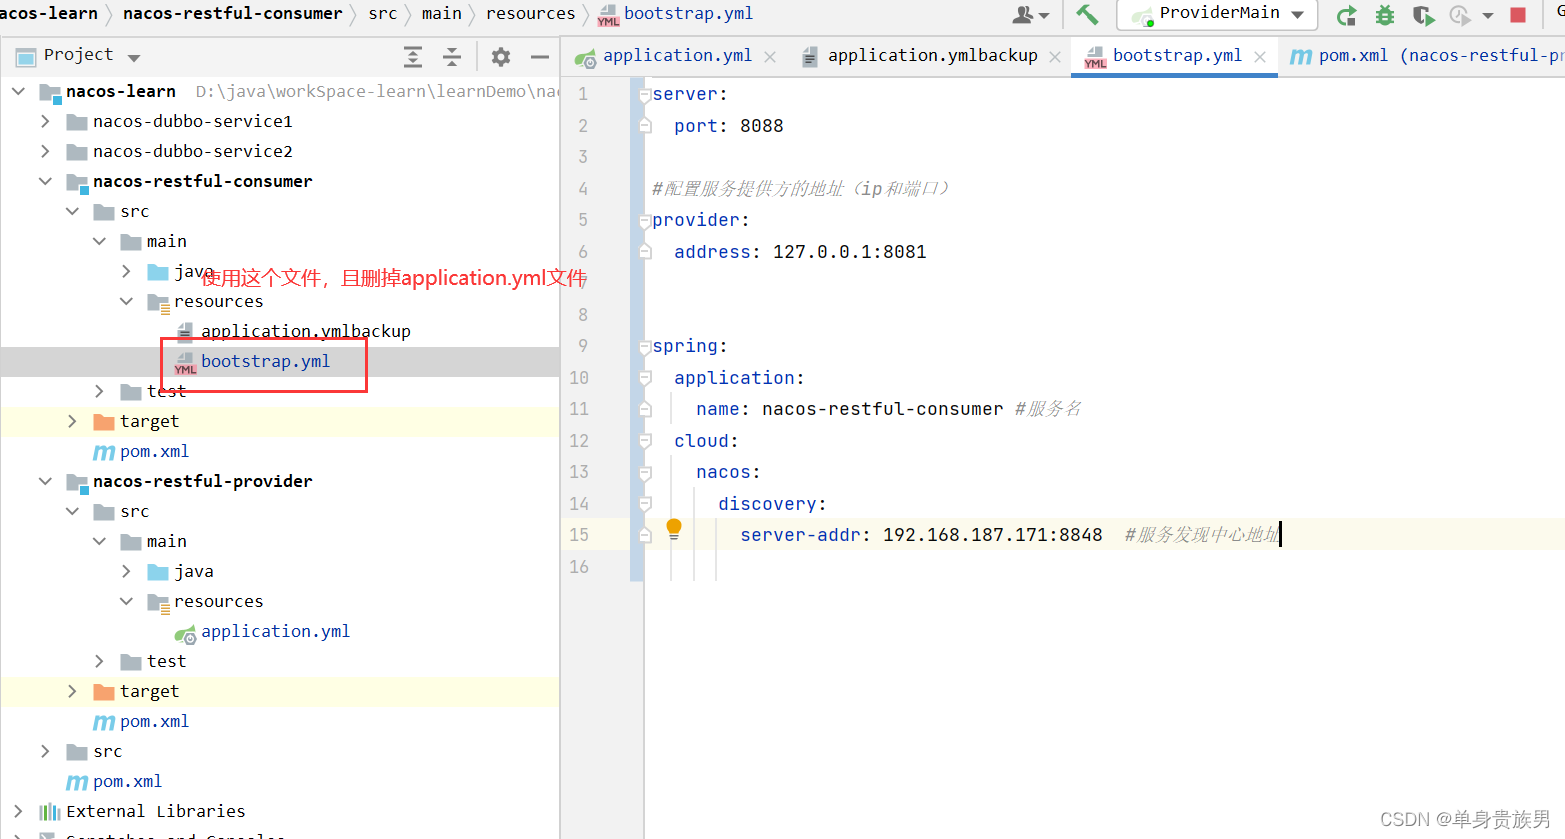Open the ProviderMain run configuration dropdown
Screen dimensions: 1565x839
pos(1217,14)
